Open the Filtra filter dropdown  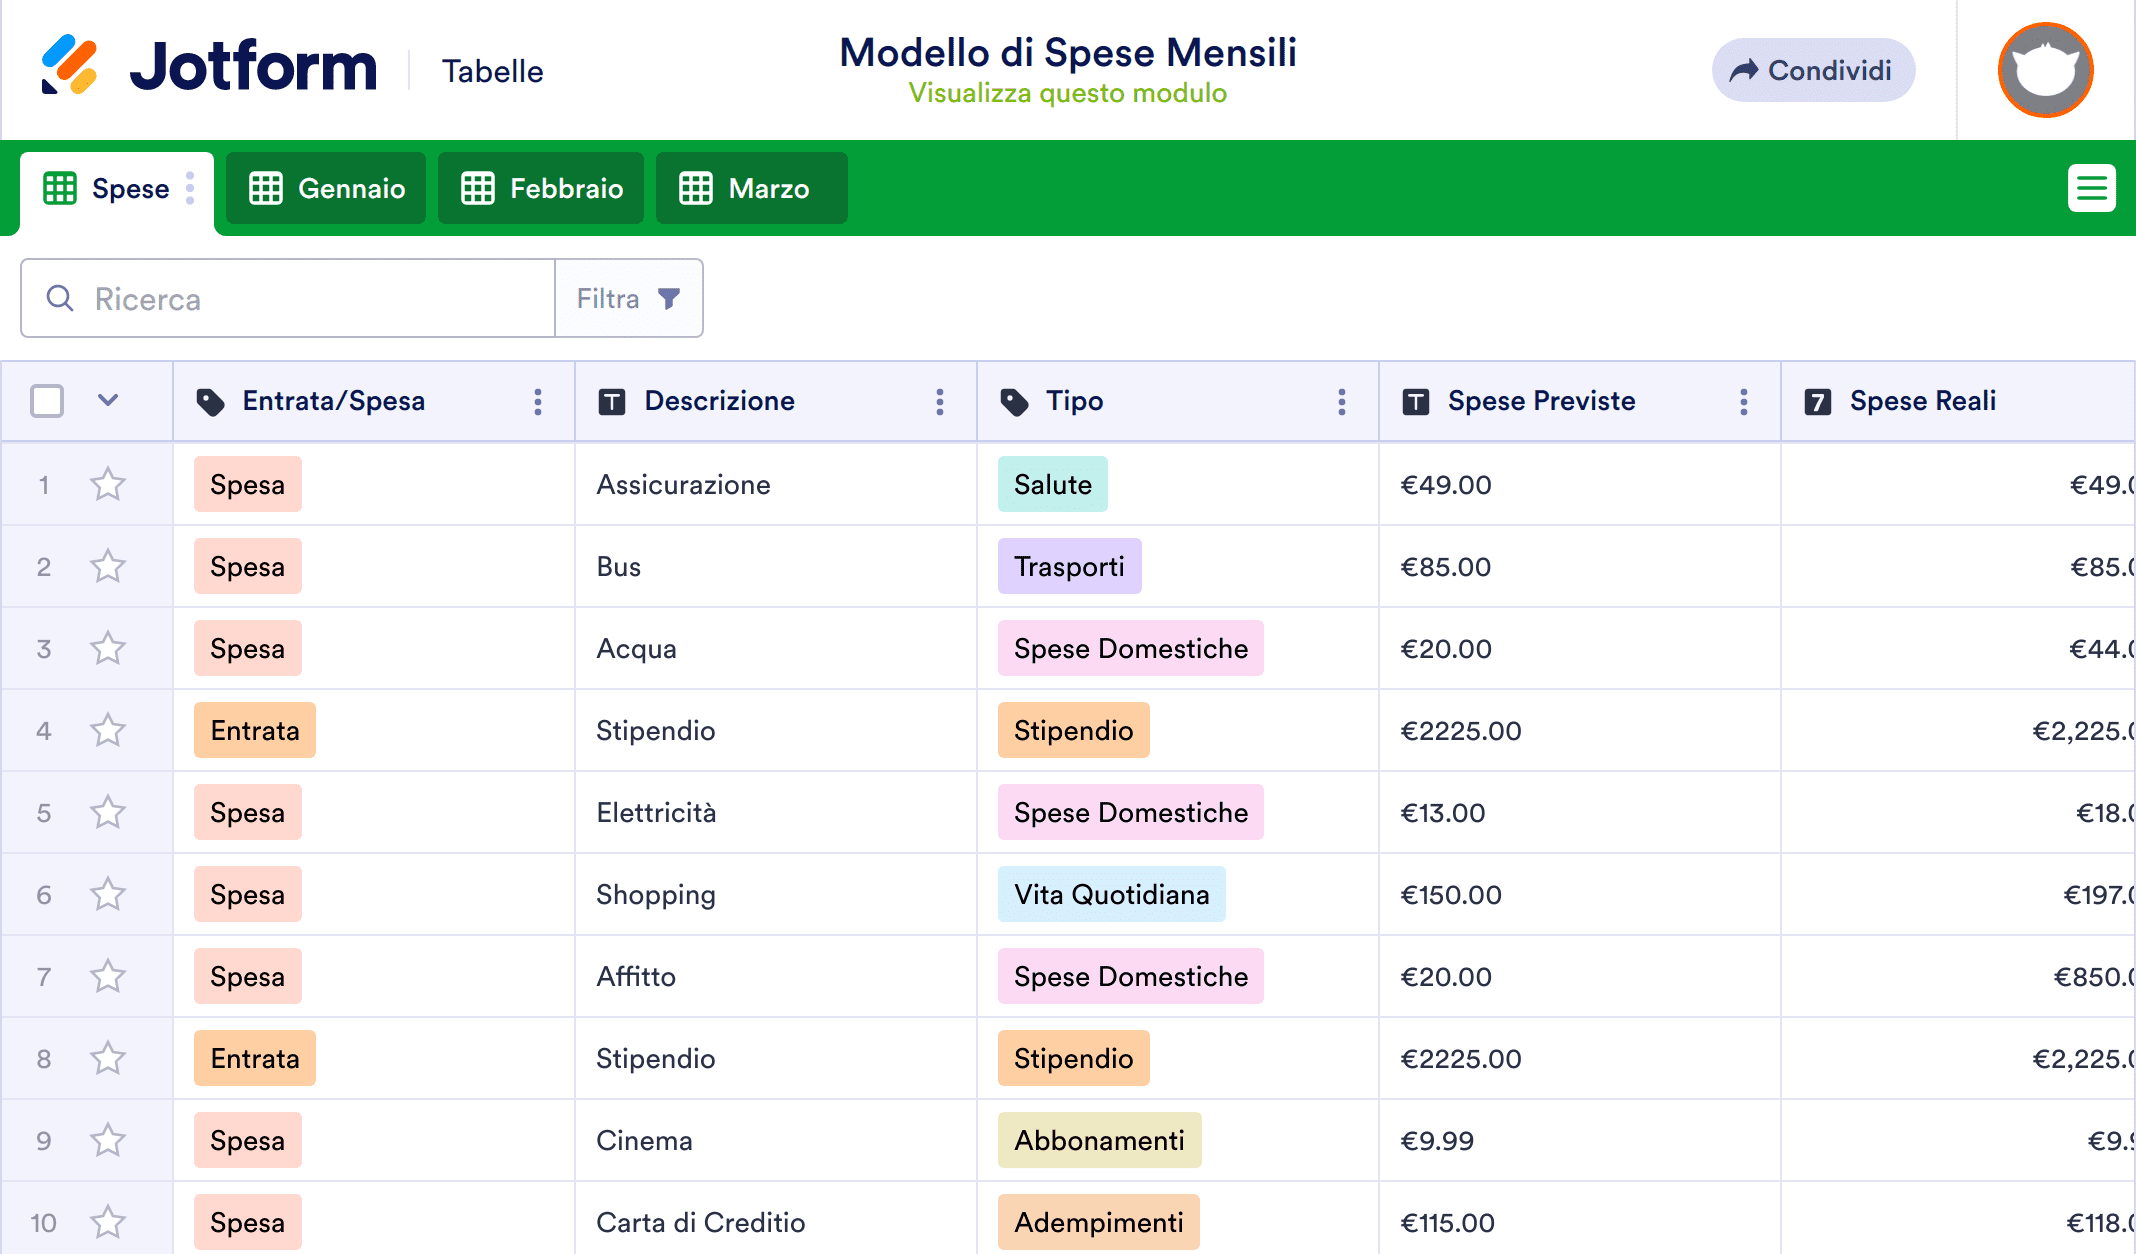(x=628, y=298)
